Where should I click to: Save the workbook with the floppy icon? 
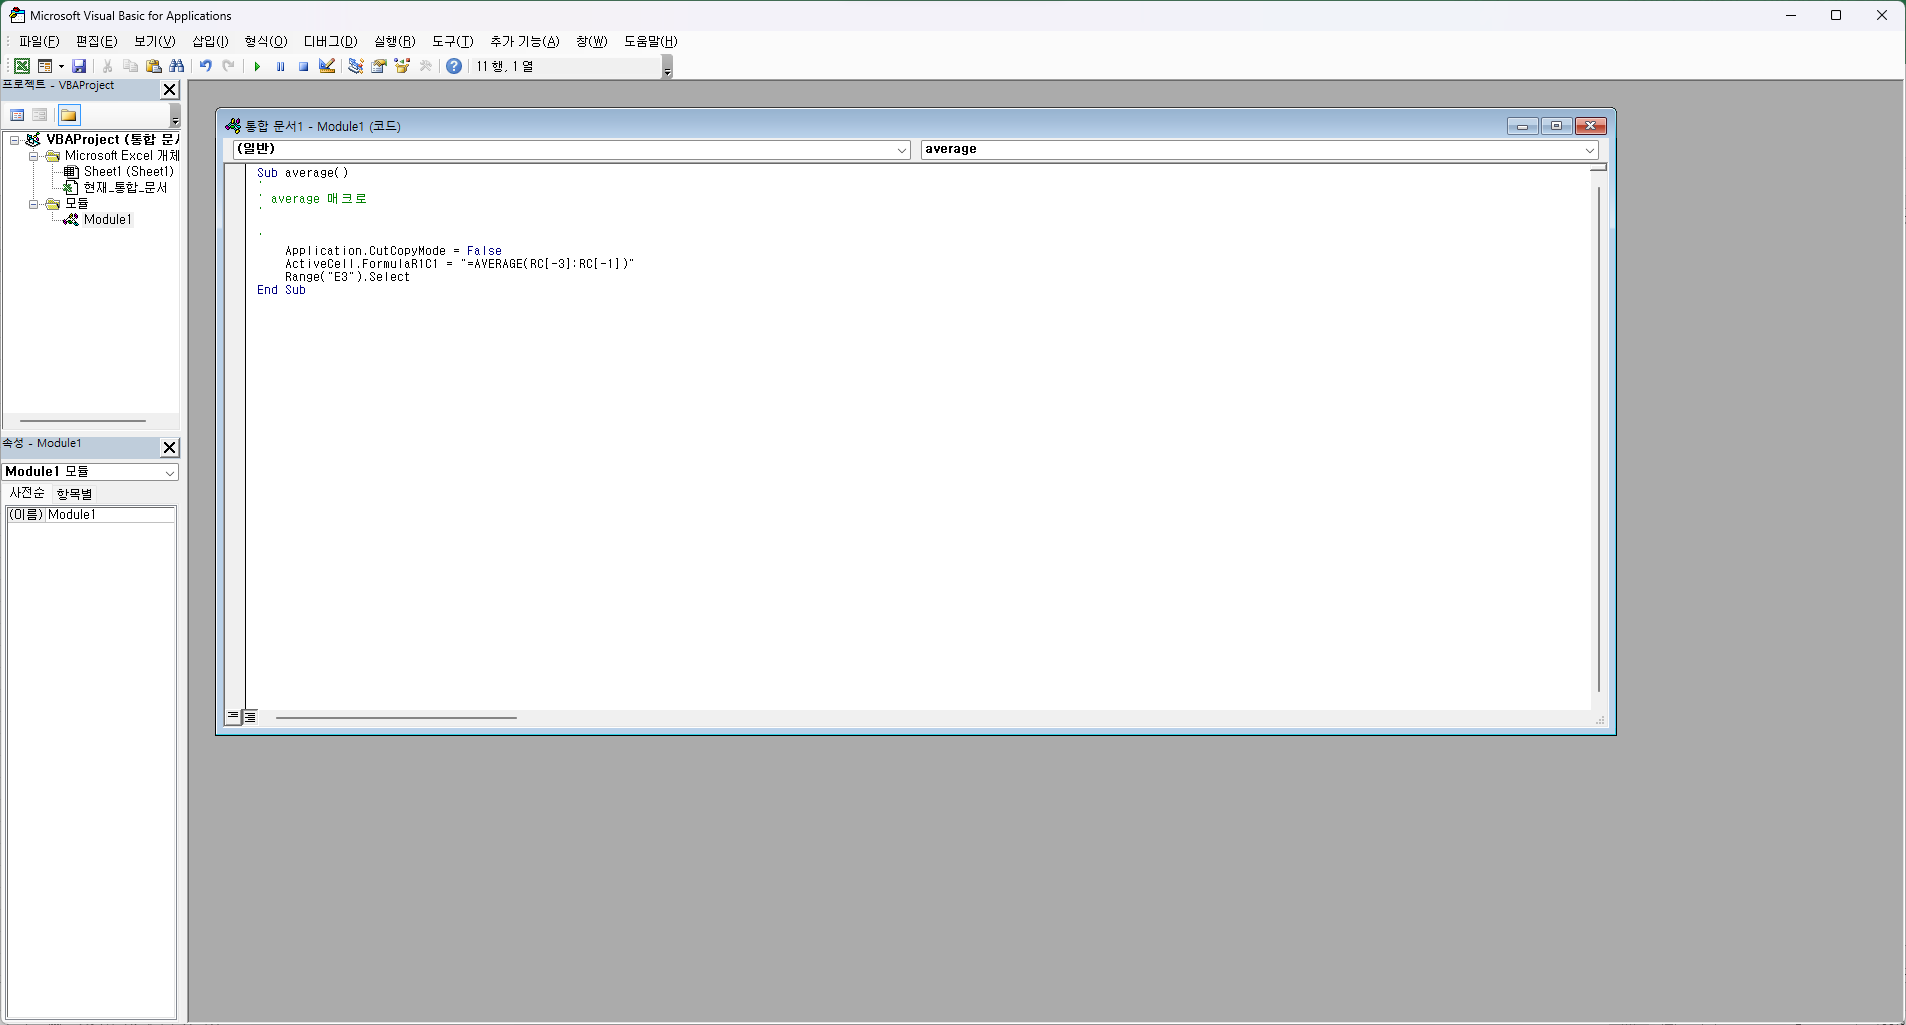[79, 66]
